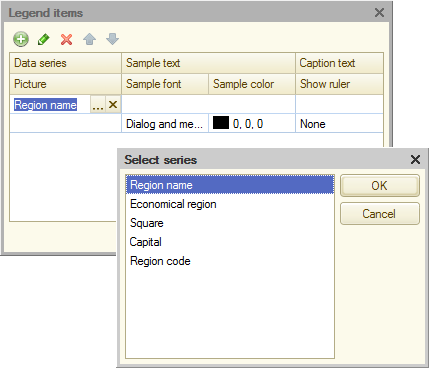The height and width of the screenshot is (368, 429).
Task: Click the '0, 0, 0' color value
Action: (248, 124)
